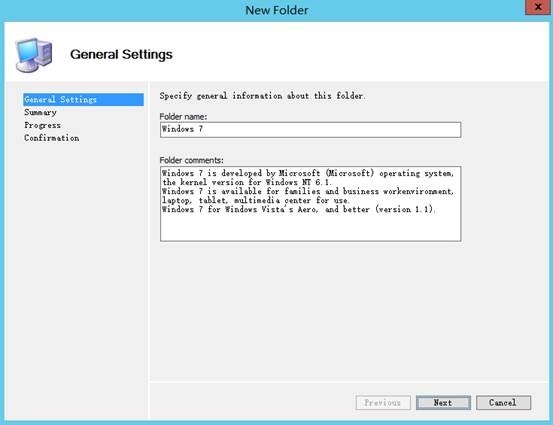Click comment line 'laptop, tablet, multimedia center for use.'
The width and height of the screenshot is (553, 425).
tap(256, 200)
